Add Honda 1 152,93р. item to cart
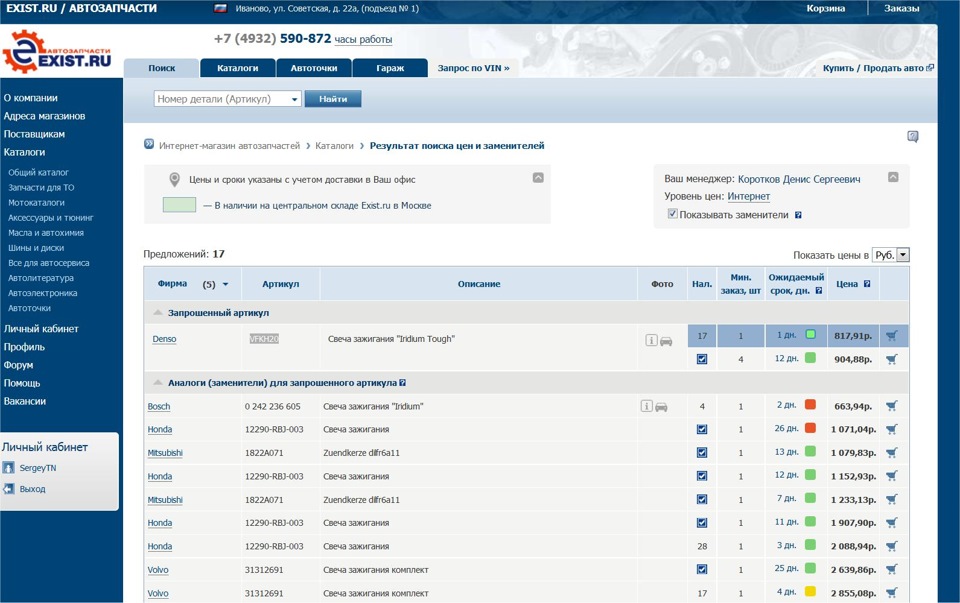960x603 pixels. 891,476
